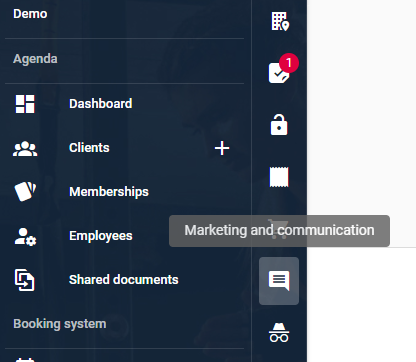Open Shared documents menu item

pos(124,280)
